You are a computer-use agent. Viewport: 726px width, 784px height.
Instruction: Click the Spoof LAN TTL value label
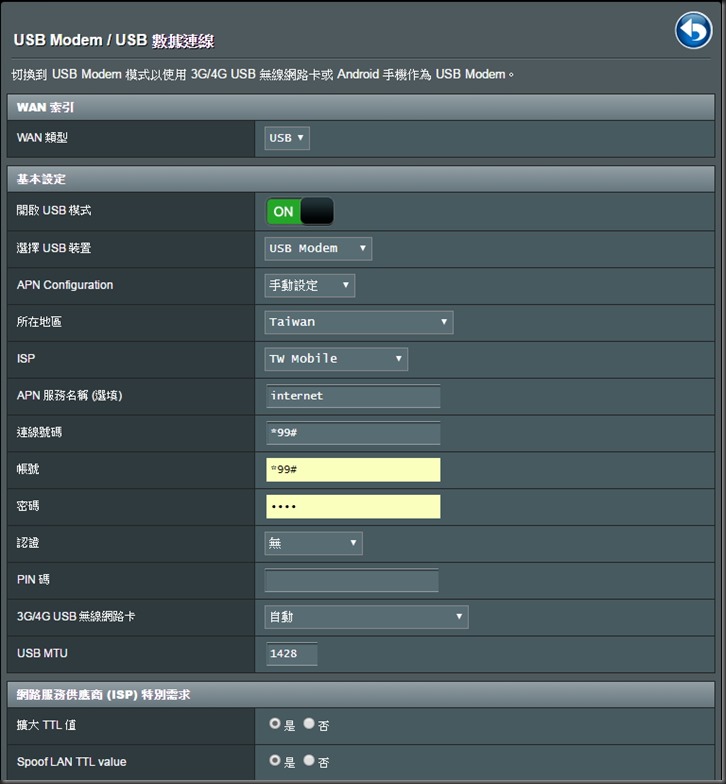click(72, 762)
